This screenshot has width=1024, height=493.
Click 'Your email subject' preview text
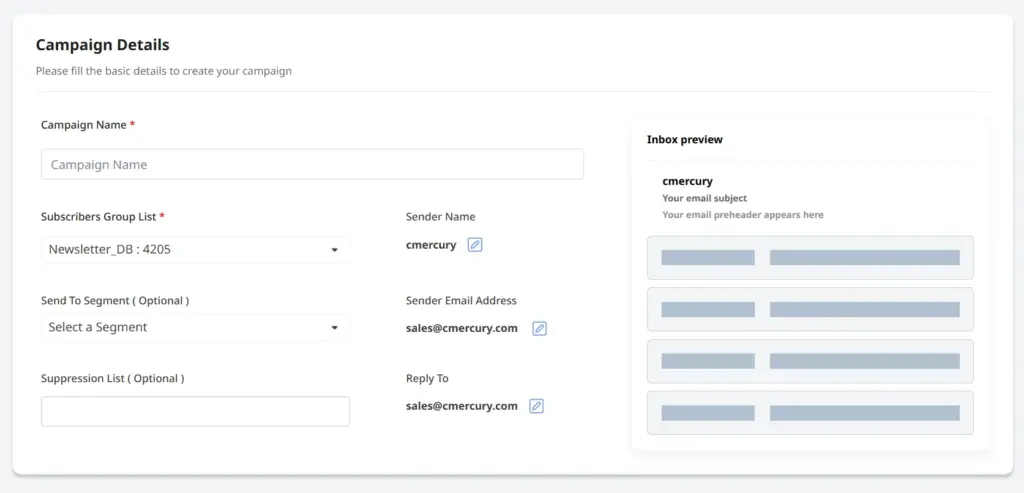pyautogui.click(x=705, y=198)
